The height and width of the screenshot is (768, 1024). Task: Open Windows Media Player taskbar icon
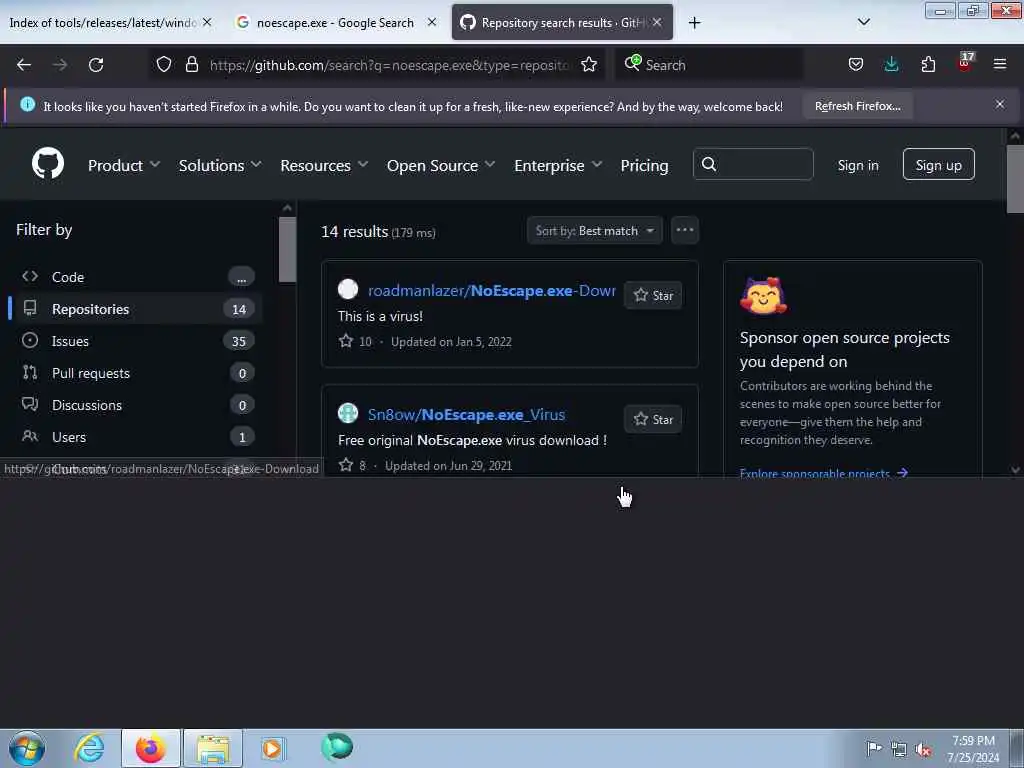click(272, 748)
